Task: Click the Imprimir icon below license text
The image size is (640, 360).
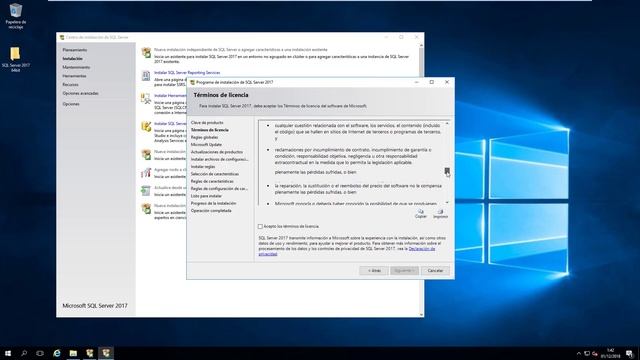Action: pos(440,213)
